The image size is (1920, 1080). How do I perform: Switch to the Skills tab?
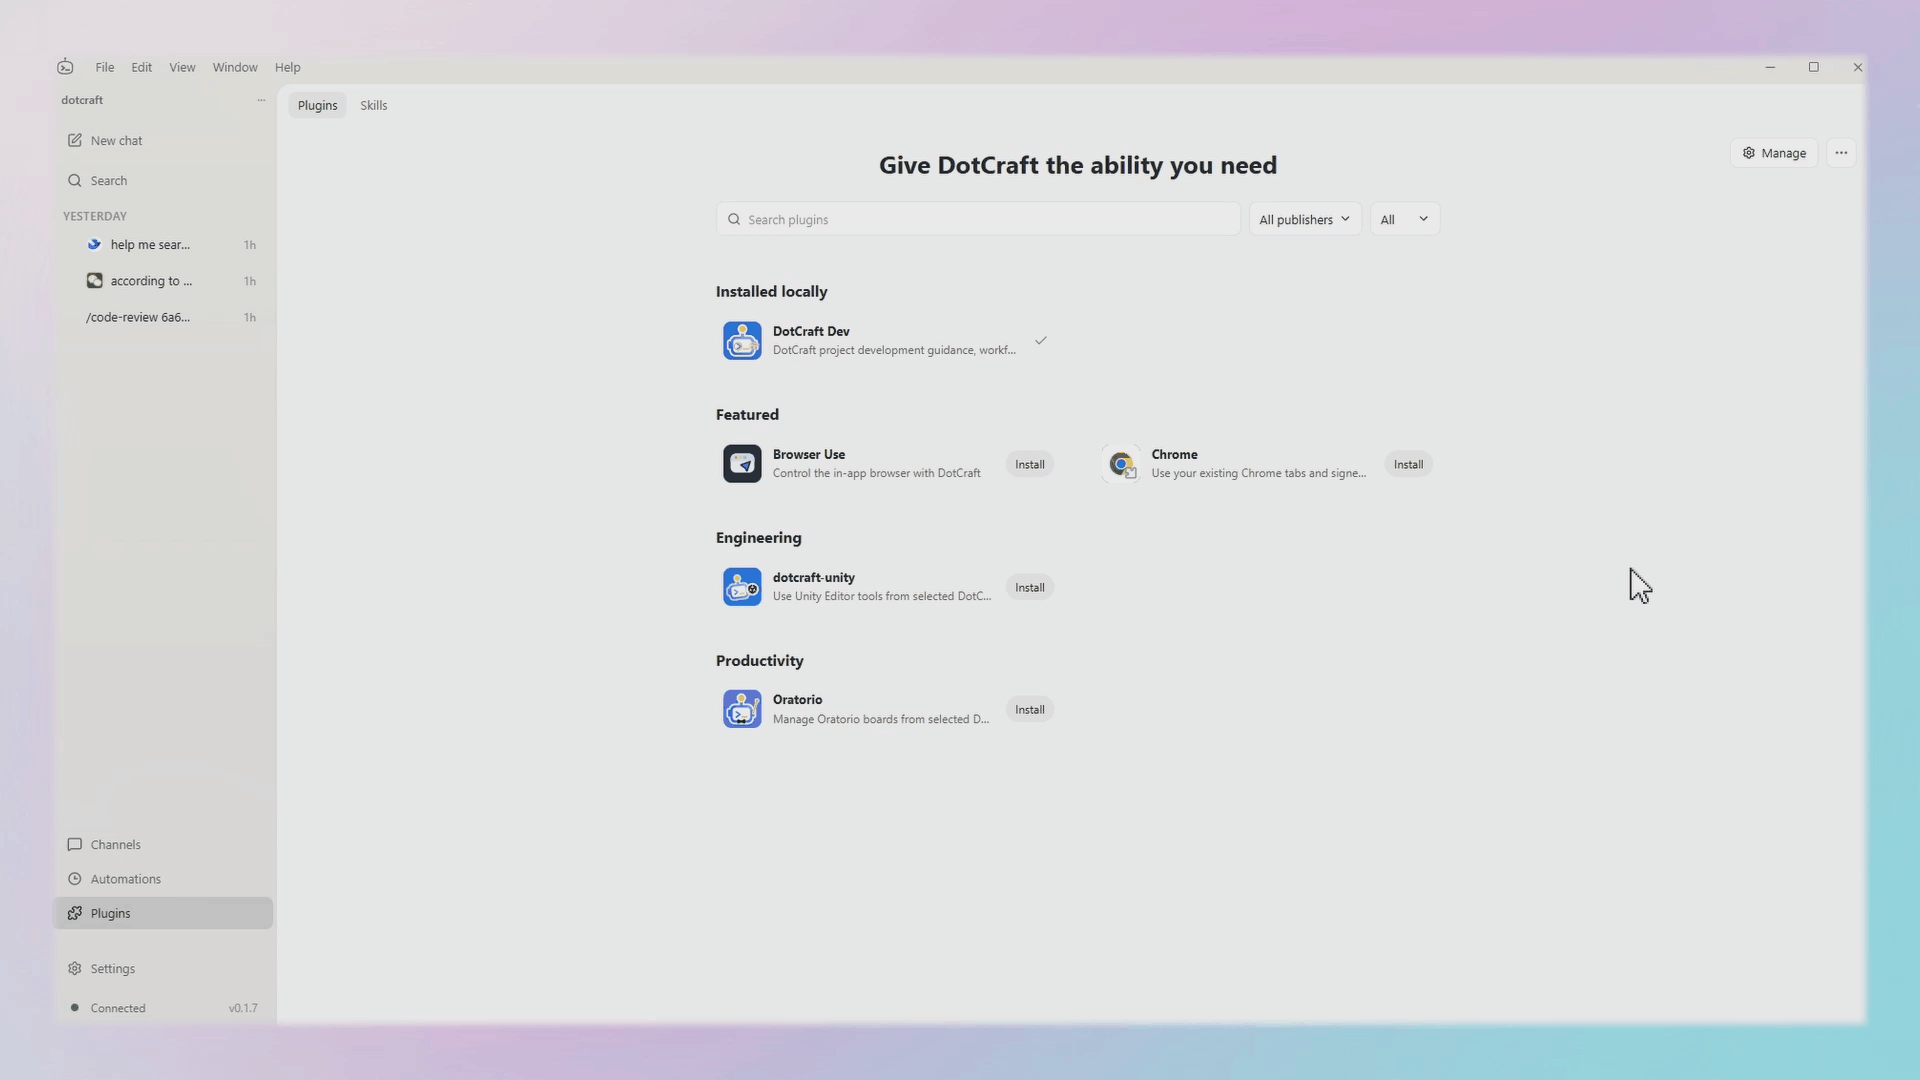click(x=374, y=105)
